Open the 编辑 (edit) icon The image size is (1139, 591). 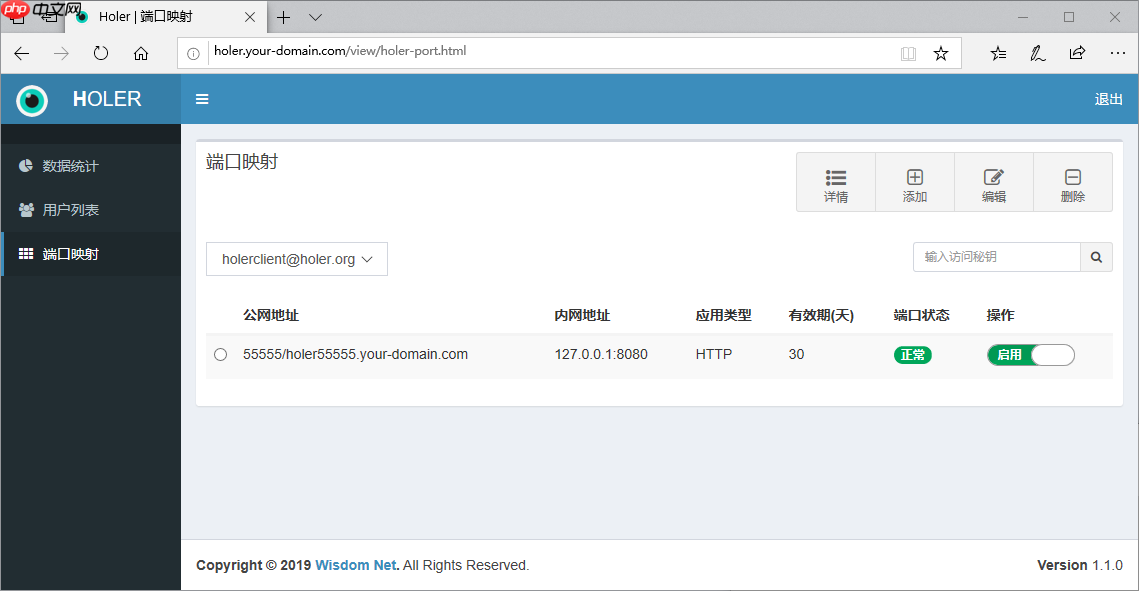click(x=993, y=181)
